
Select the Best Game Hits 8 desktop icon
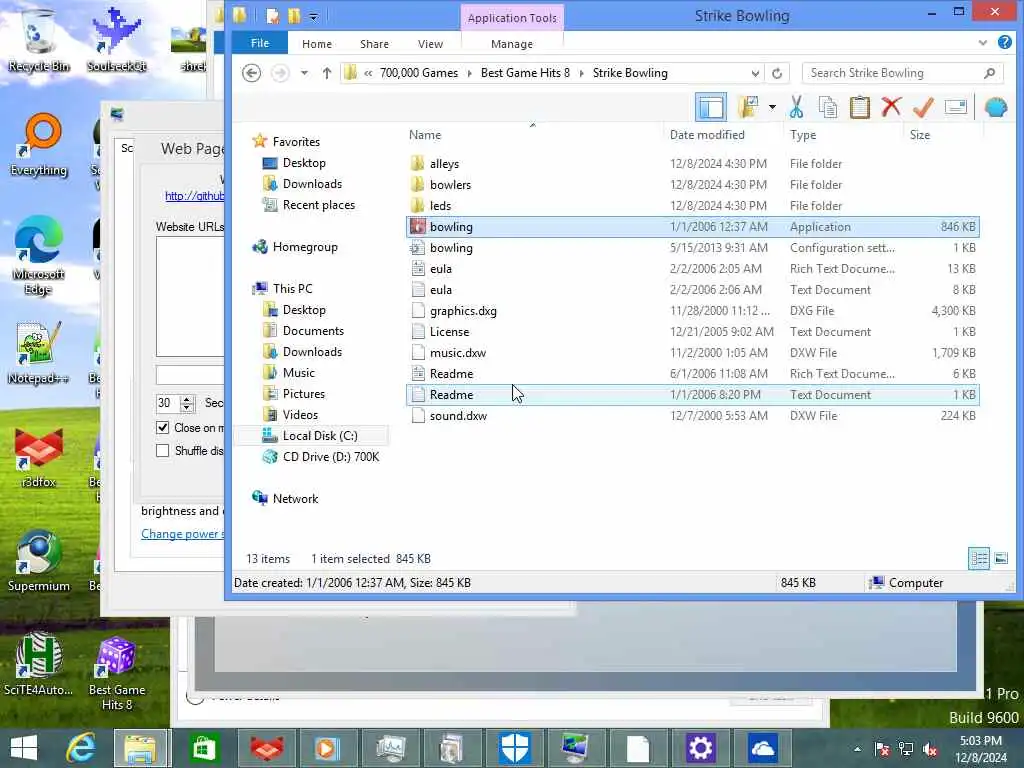116,673
